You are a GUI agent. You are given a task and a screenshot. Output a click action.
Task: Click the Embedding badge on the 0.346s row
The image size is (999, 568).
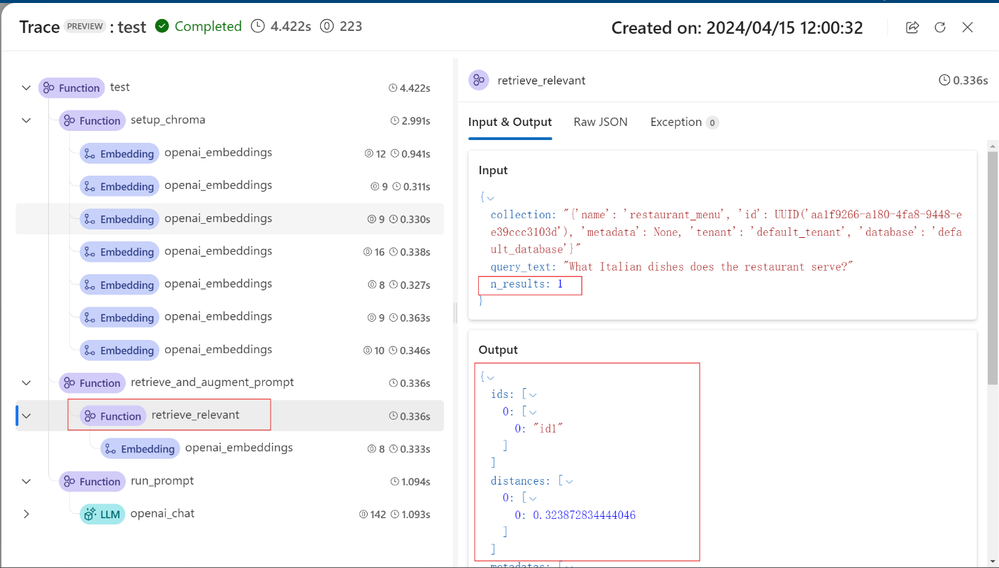[x=119, y=350]
